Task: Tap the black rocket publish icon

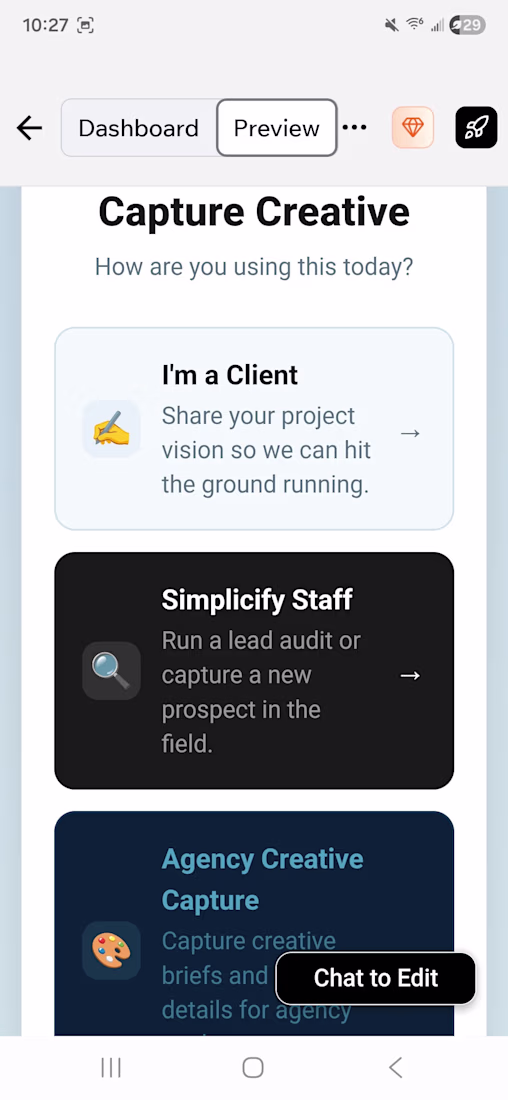Action: [476, 128]
